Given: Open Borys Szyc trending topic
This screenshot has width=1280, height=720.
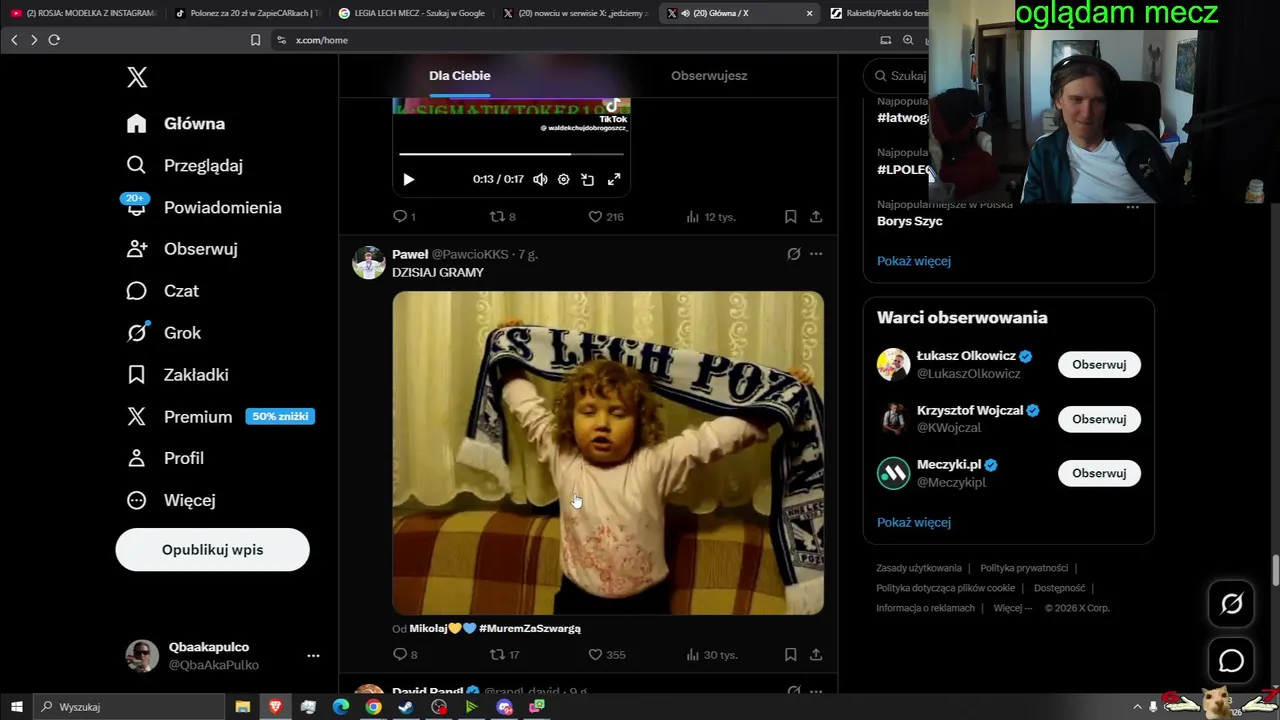Looking at the screenshot, I should [x=910, y=221].
